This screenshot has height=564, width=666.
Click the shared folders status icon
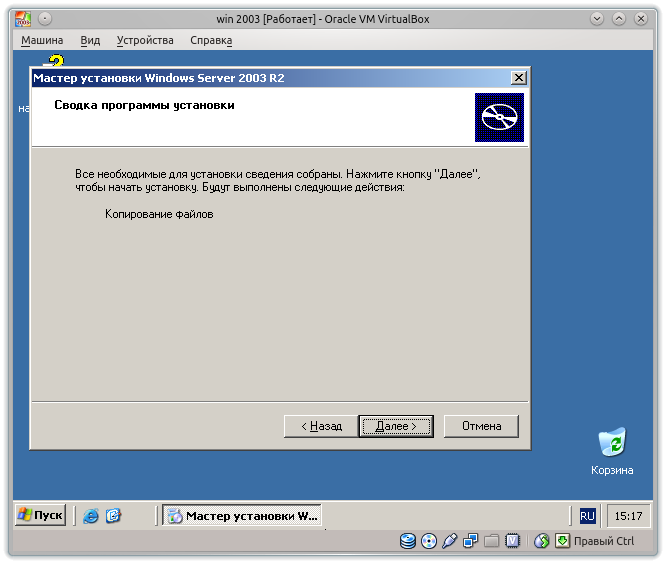(x=491, y=541)
